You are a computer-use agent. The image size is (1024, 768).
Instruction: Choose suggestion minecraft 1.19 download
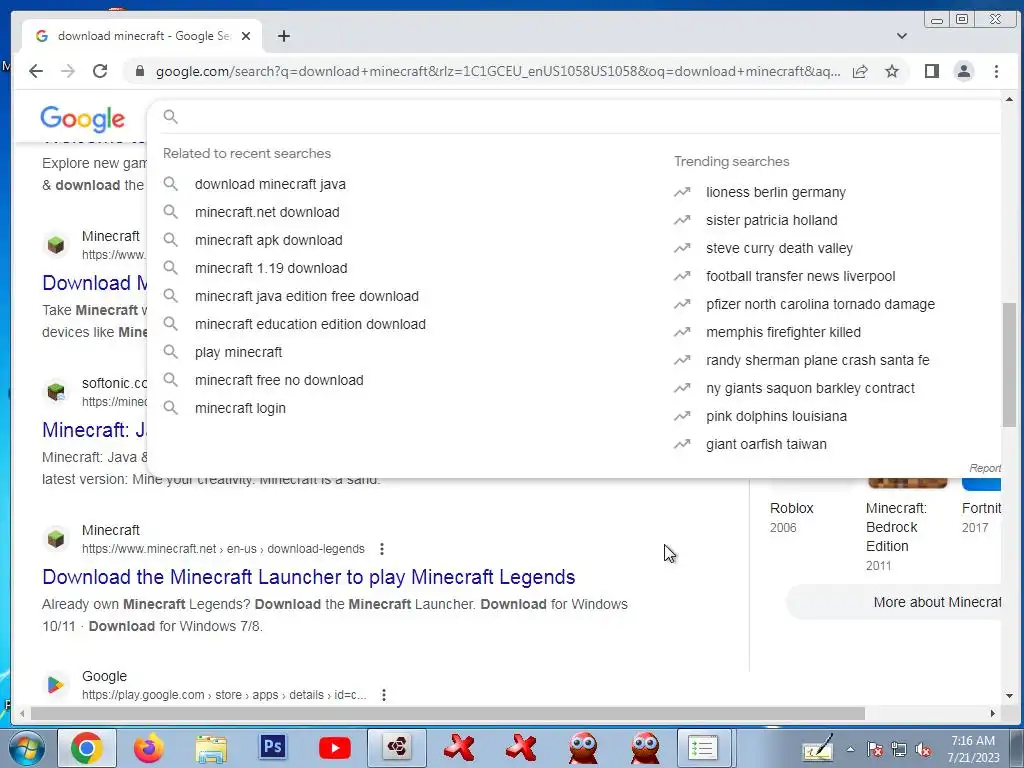pos(271,268)
